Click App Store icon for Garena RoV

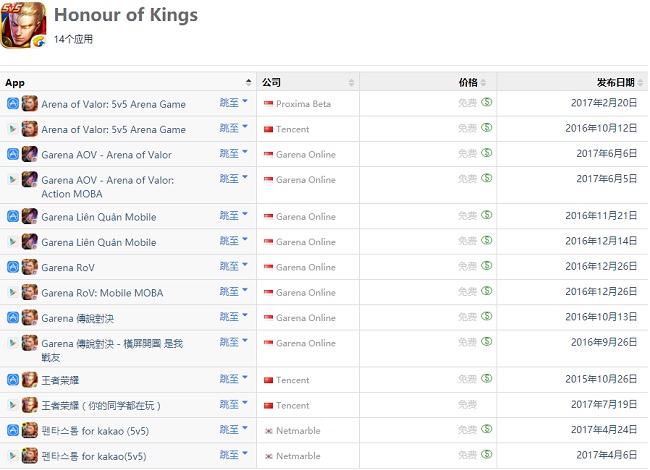tap(13, 267)
